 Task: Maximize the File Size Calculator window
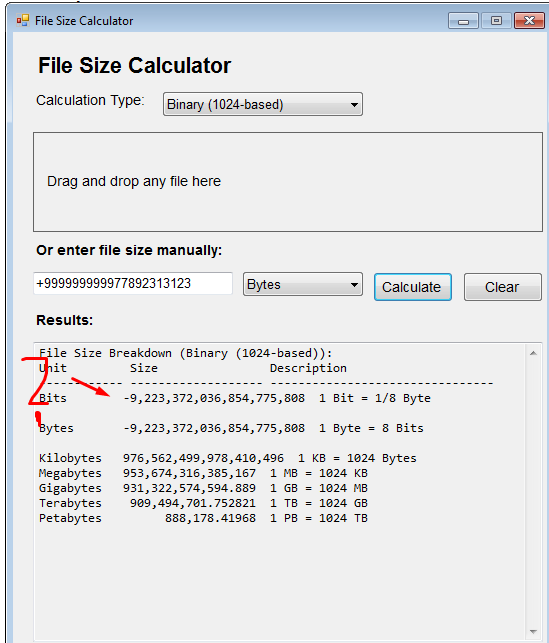(x=496, y=21)
